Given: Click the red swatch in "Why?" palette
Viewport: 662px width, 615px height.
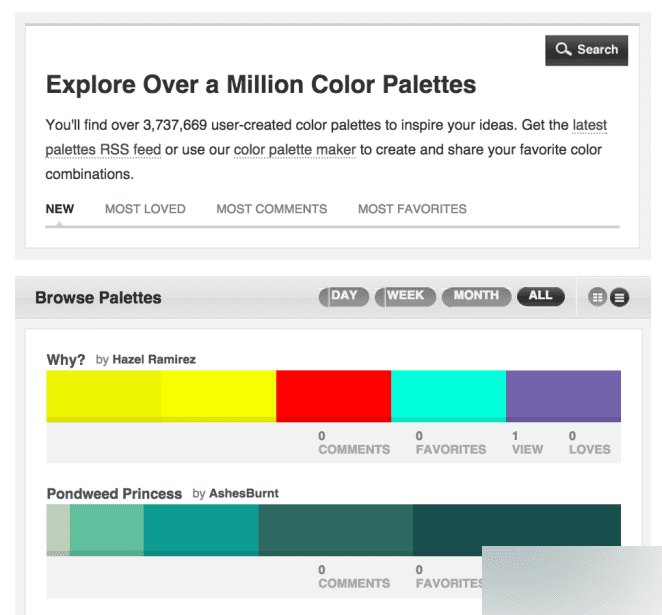Looking at the screenshot, I should [x=333, y=396].
